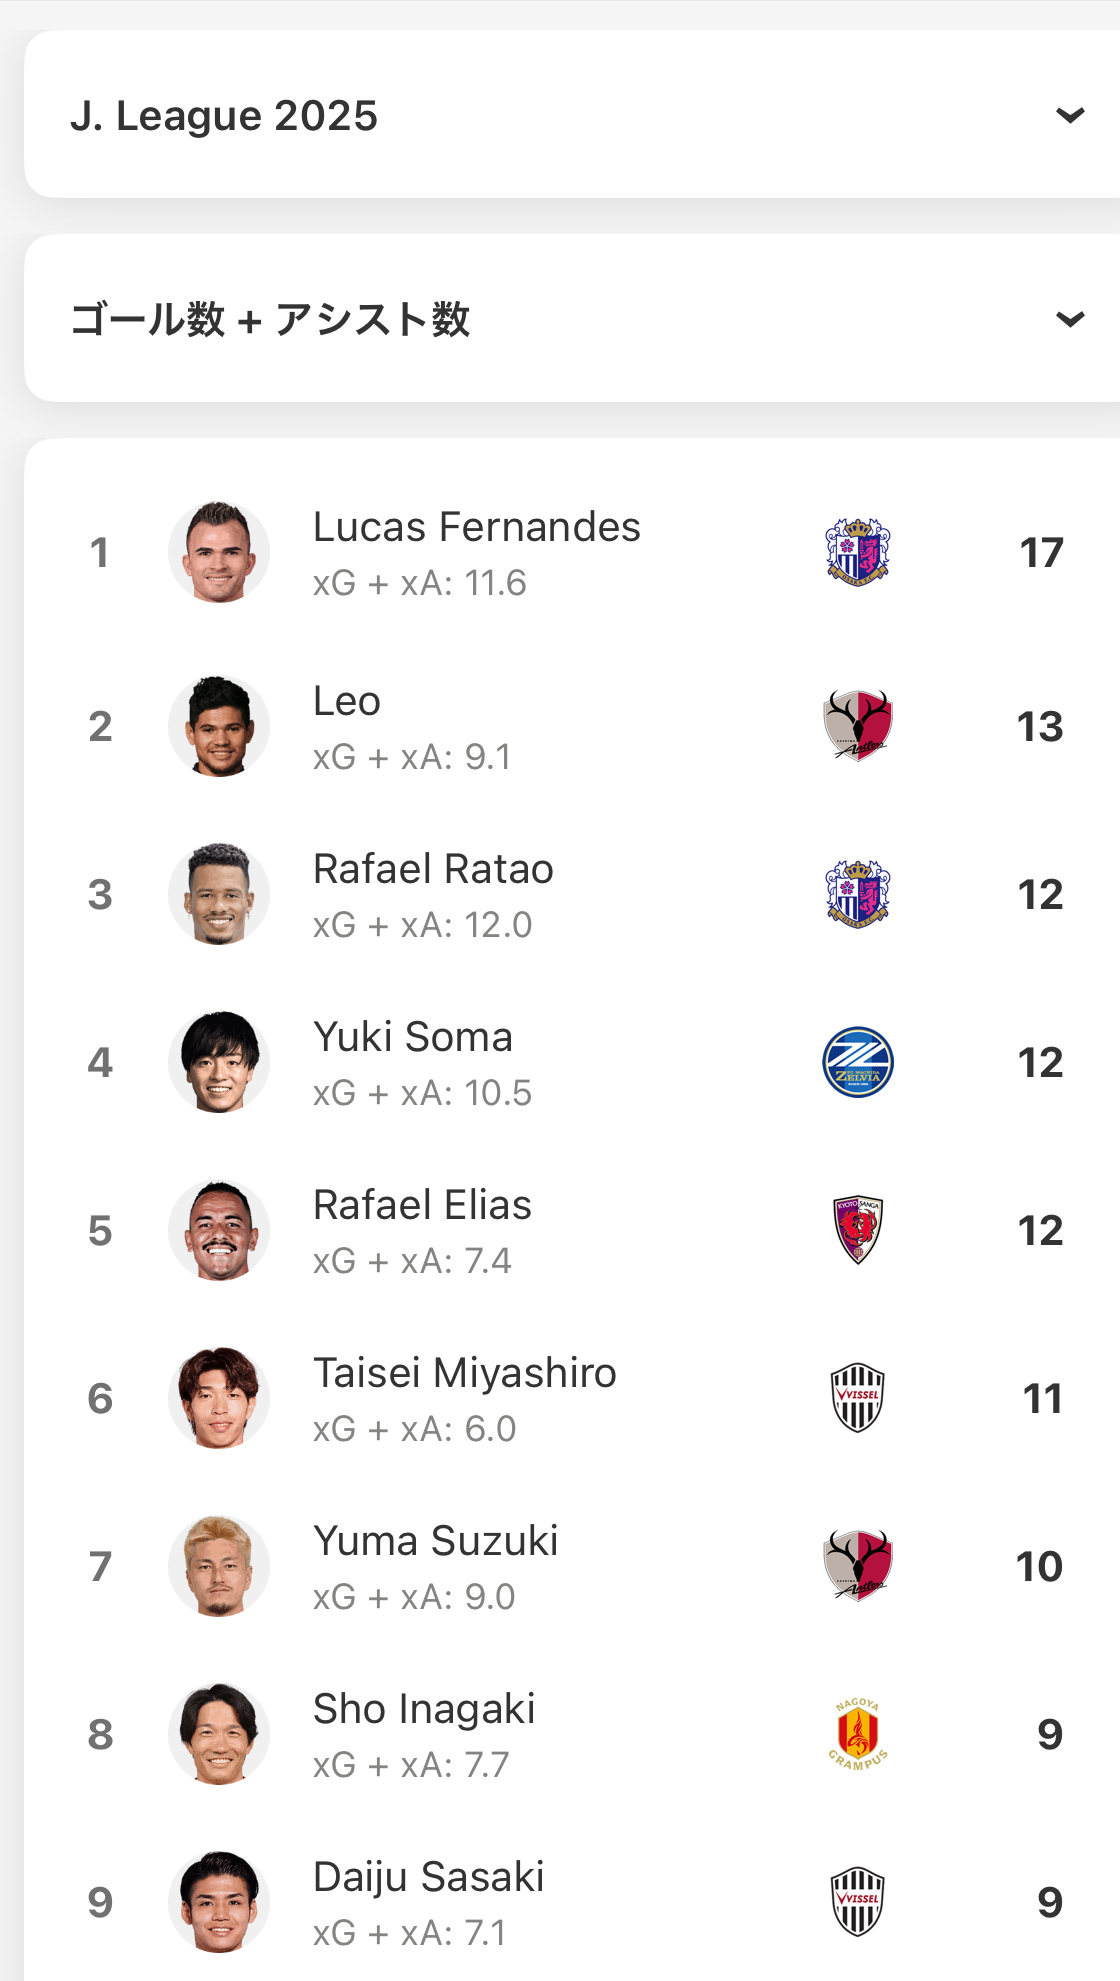Open the ゴール数 + アシスト数 stat dropdown
Viewport: 1120px width, 1981px height.
[1070, 319]
